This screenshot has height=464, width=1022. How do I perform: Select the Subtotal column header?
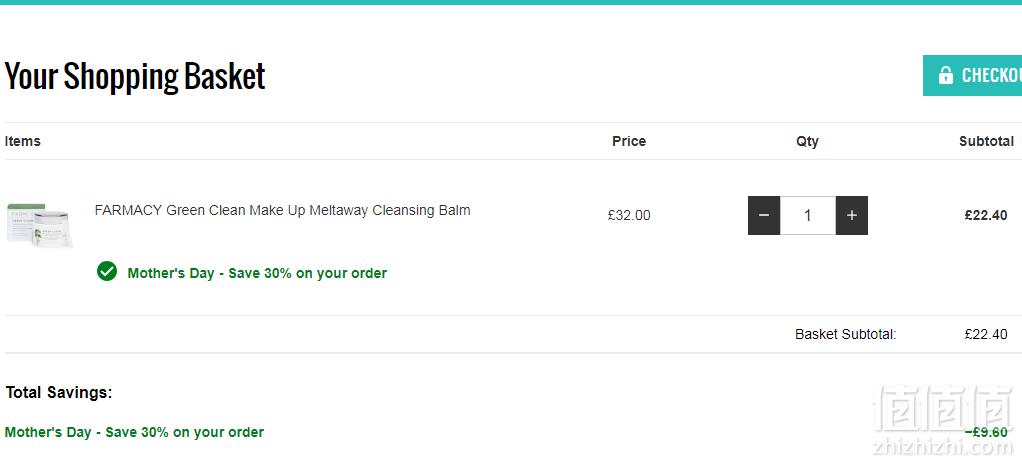986,141
